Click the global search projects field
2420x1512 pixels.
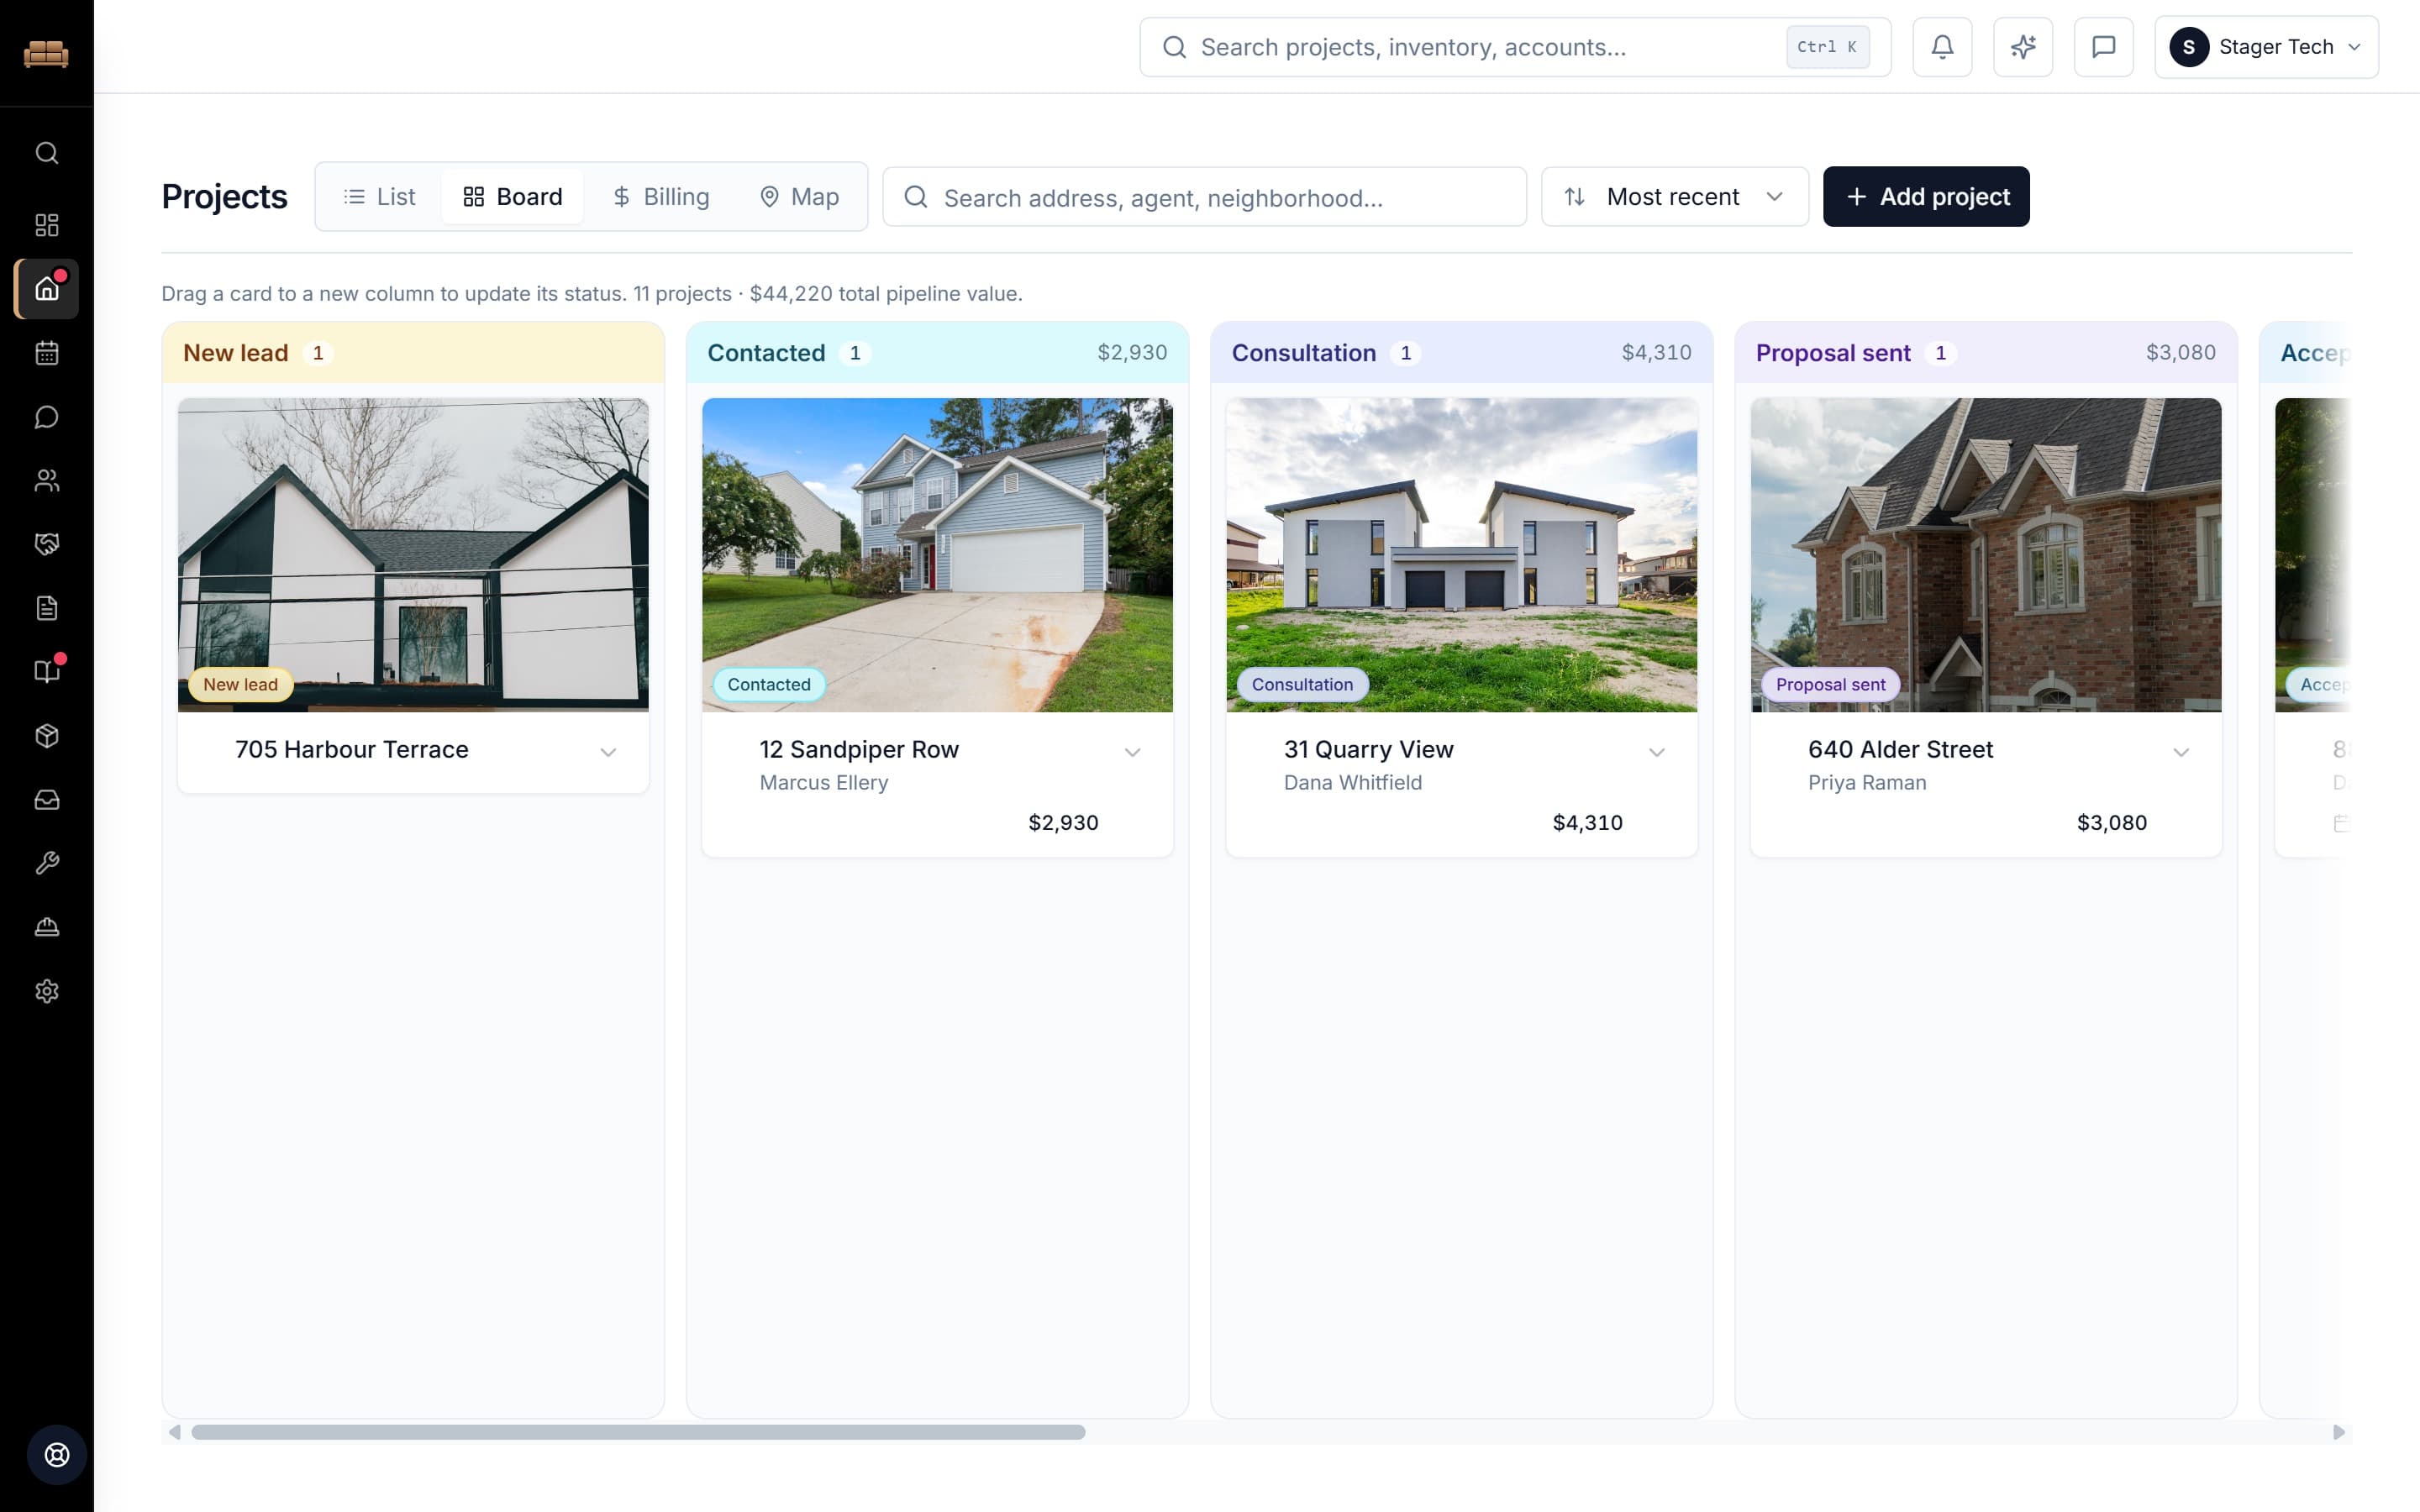click(x=1515, y=47)
